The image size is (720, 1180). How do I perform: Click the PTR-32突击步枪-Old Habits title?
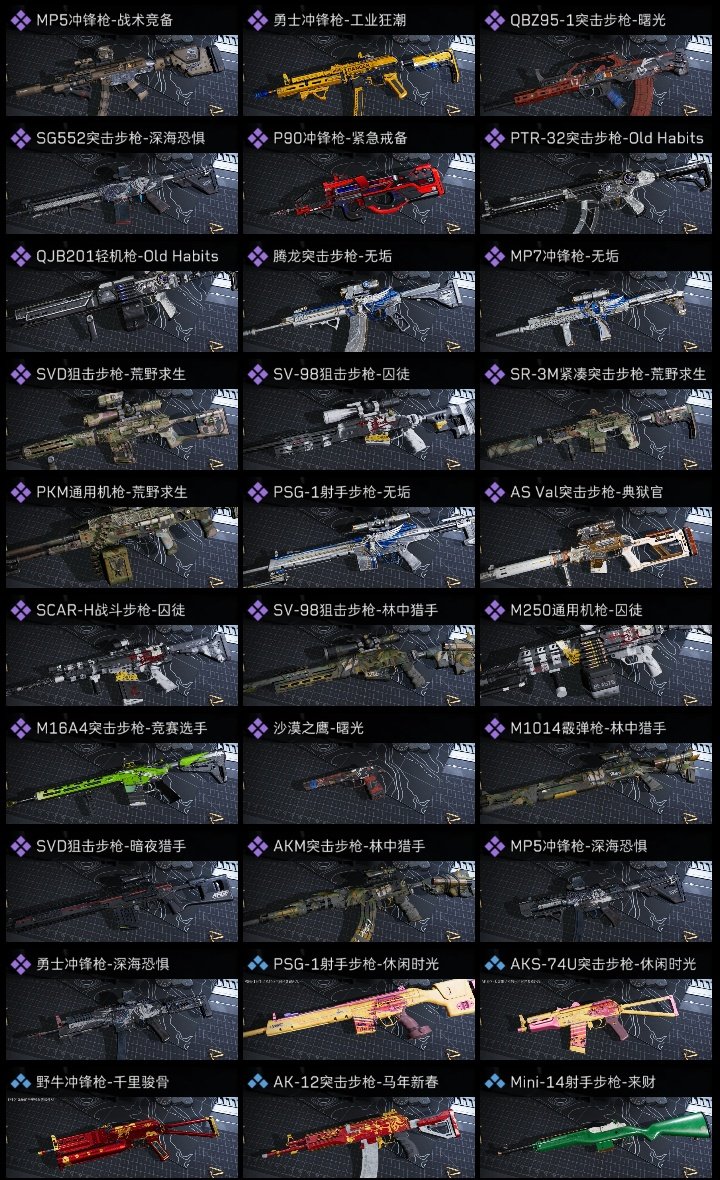click(606, 138)
